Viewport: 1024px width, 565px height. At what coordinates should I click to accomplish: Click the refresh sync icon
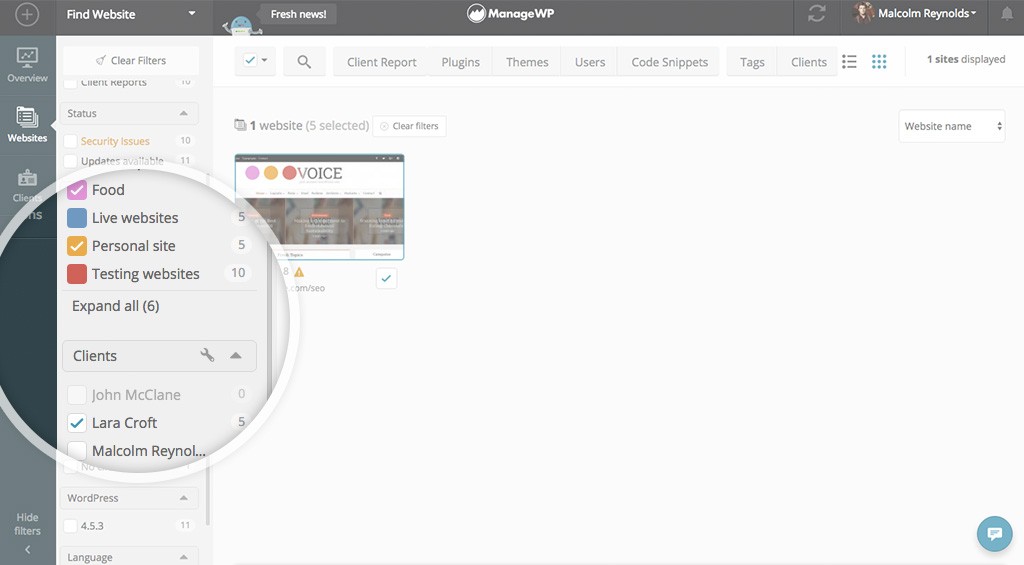[x=817, y=14]
